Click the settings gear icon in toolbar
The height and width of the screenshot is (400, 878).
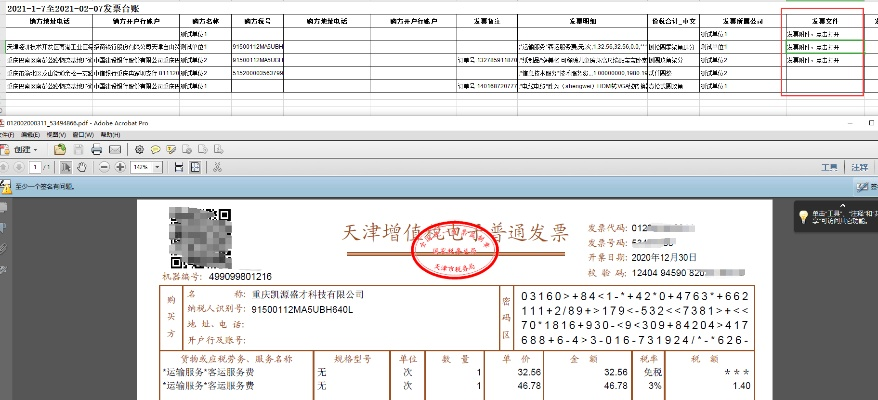[139, 149]
